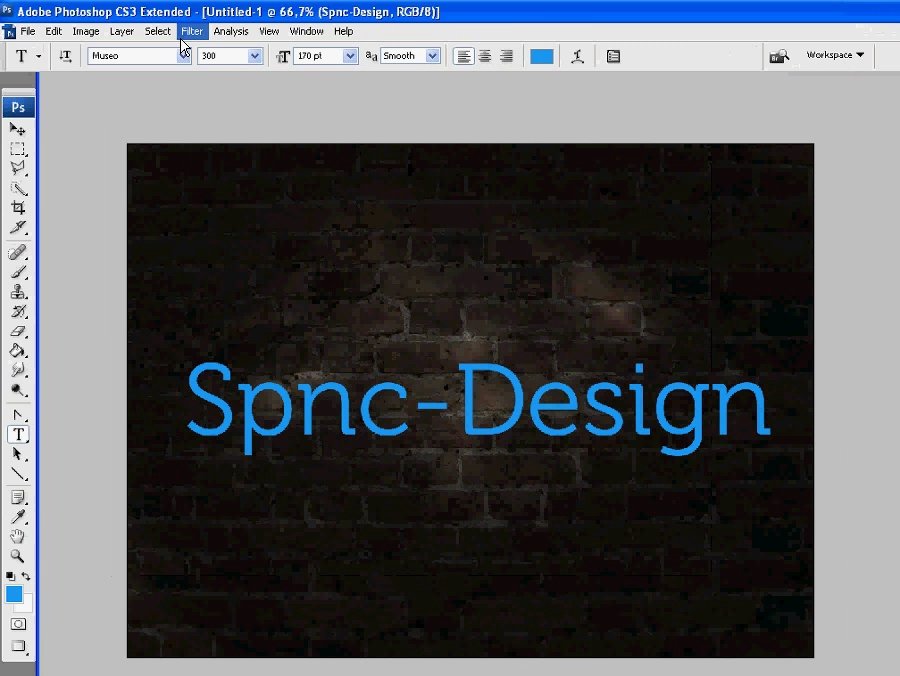Open the font size dropdown arrow
Viewport: 900px width, 676px height.
350,56
